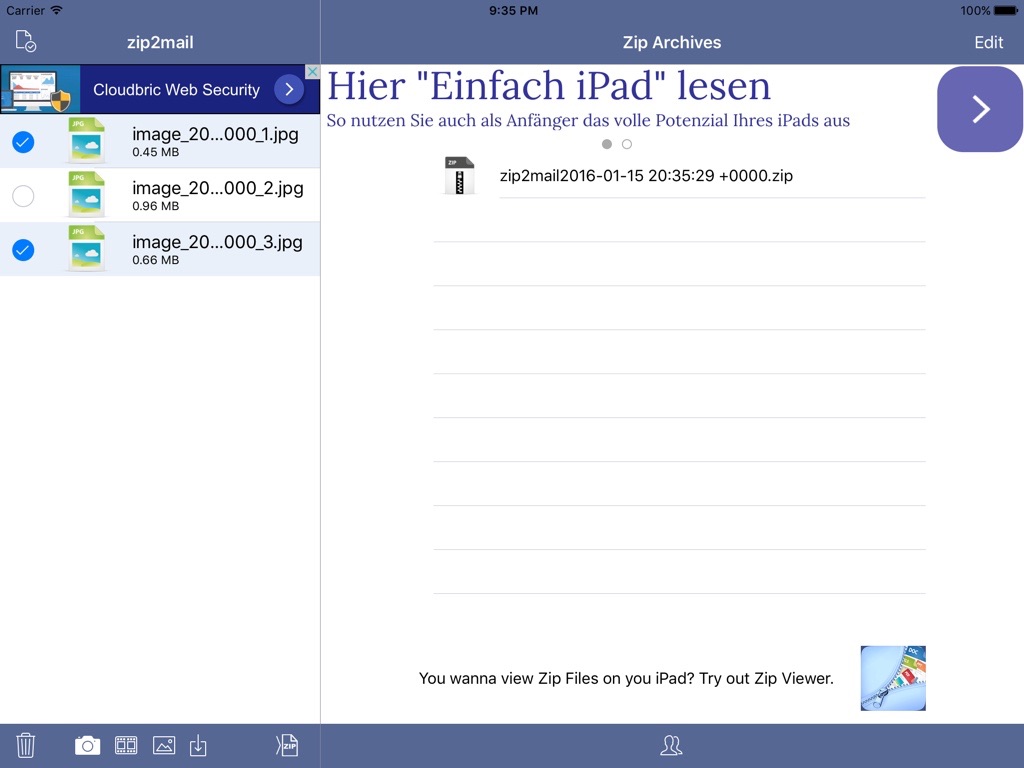The image size is (1024, 768).
Task: Click the video film strip icon
Action: click(126, 745)
